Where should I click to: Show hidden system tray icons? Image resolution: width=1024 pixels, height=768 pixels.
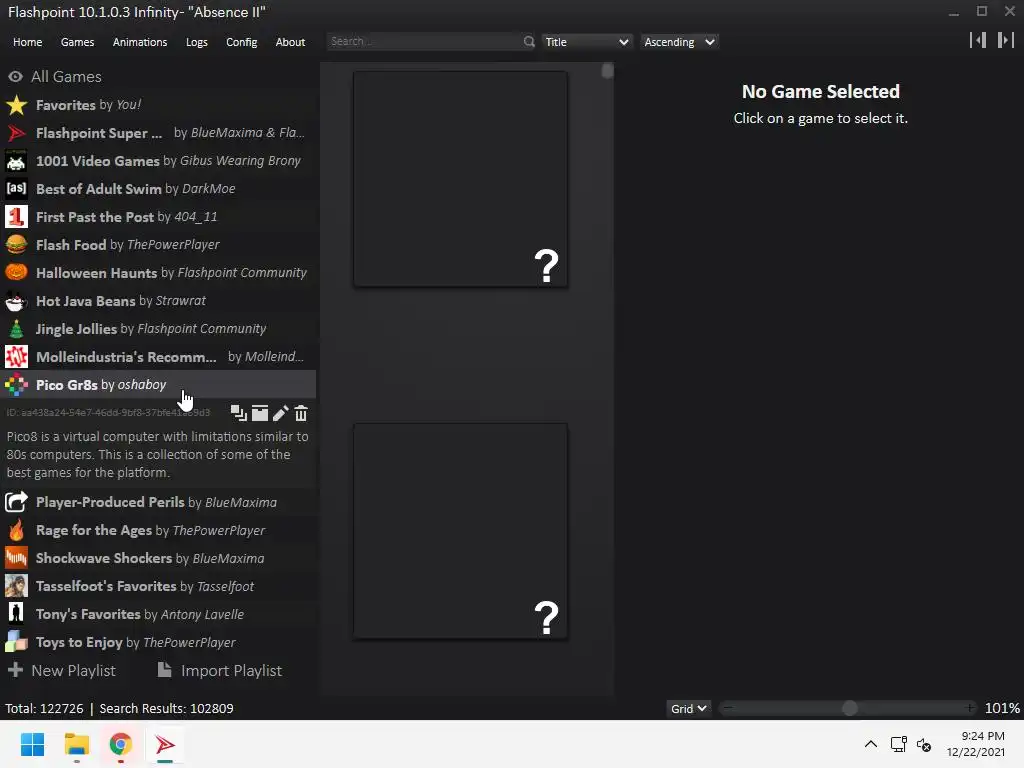click(871, 744)
